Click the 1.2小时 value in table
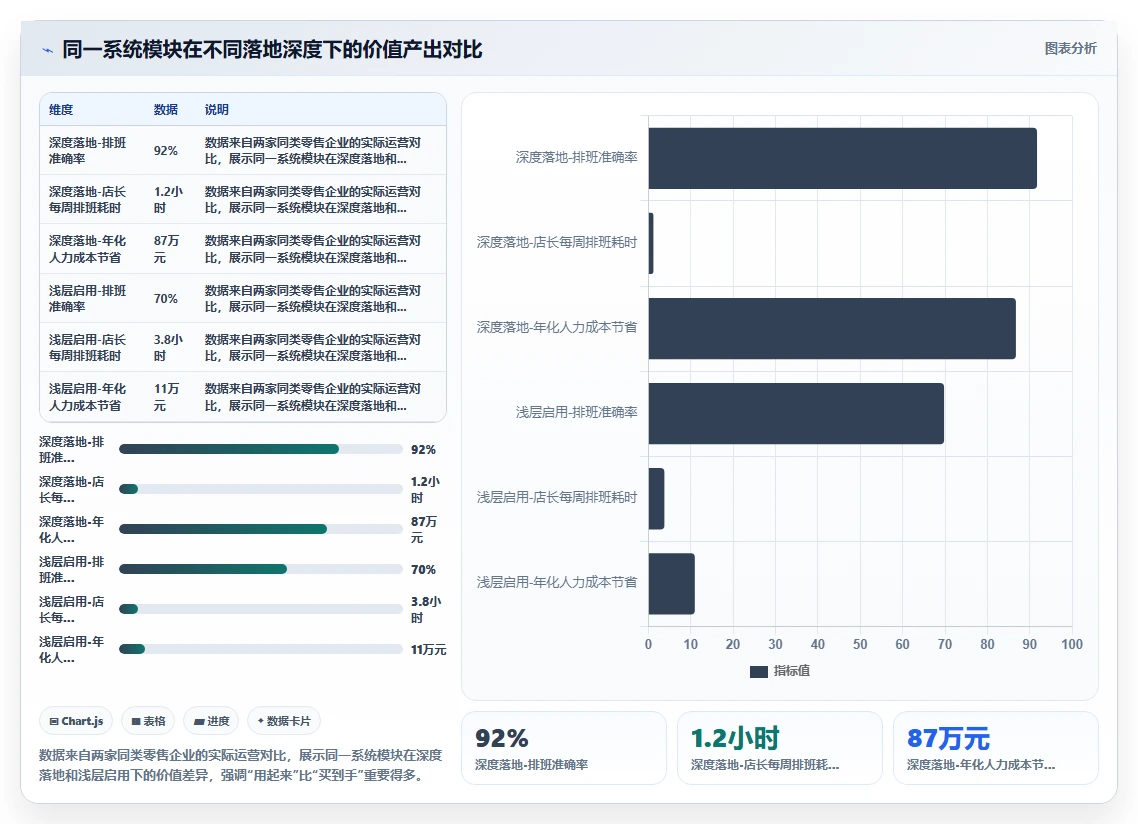Viewport: 1138px width, 824px height. point(168,200)
